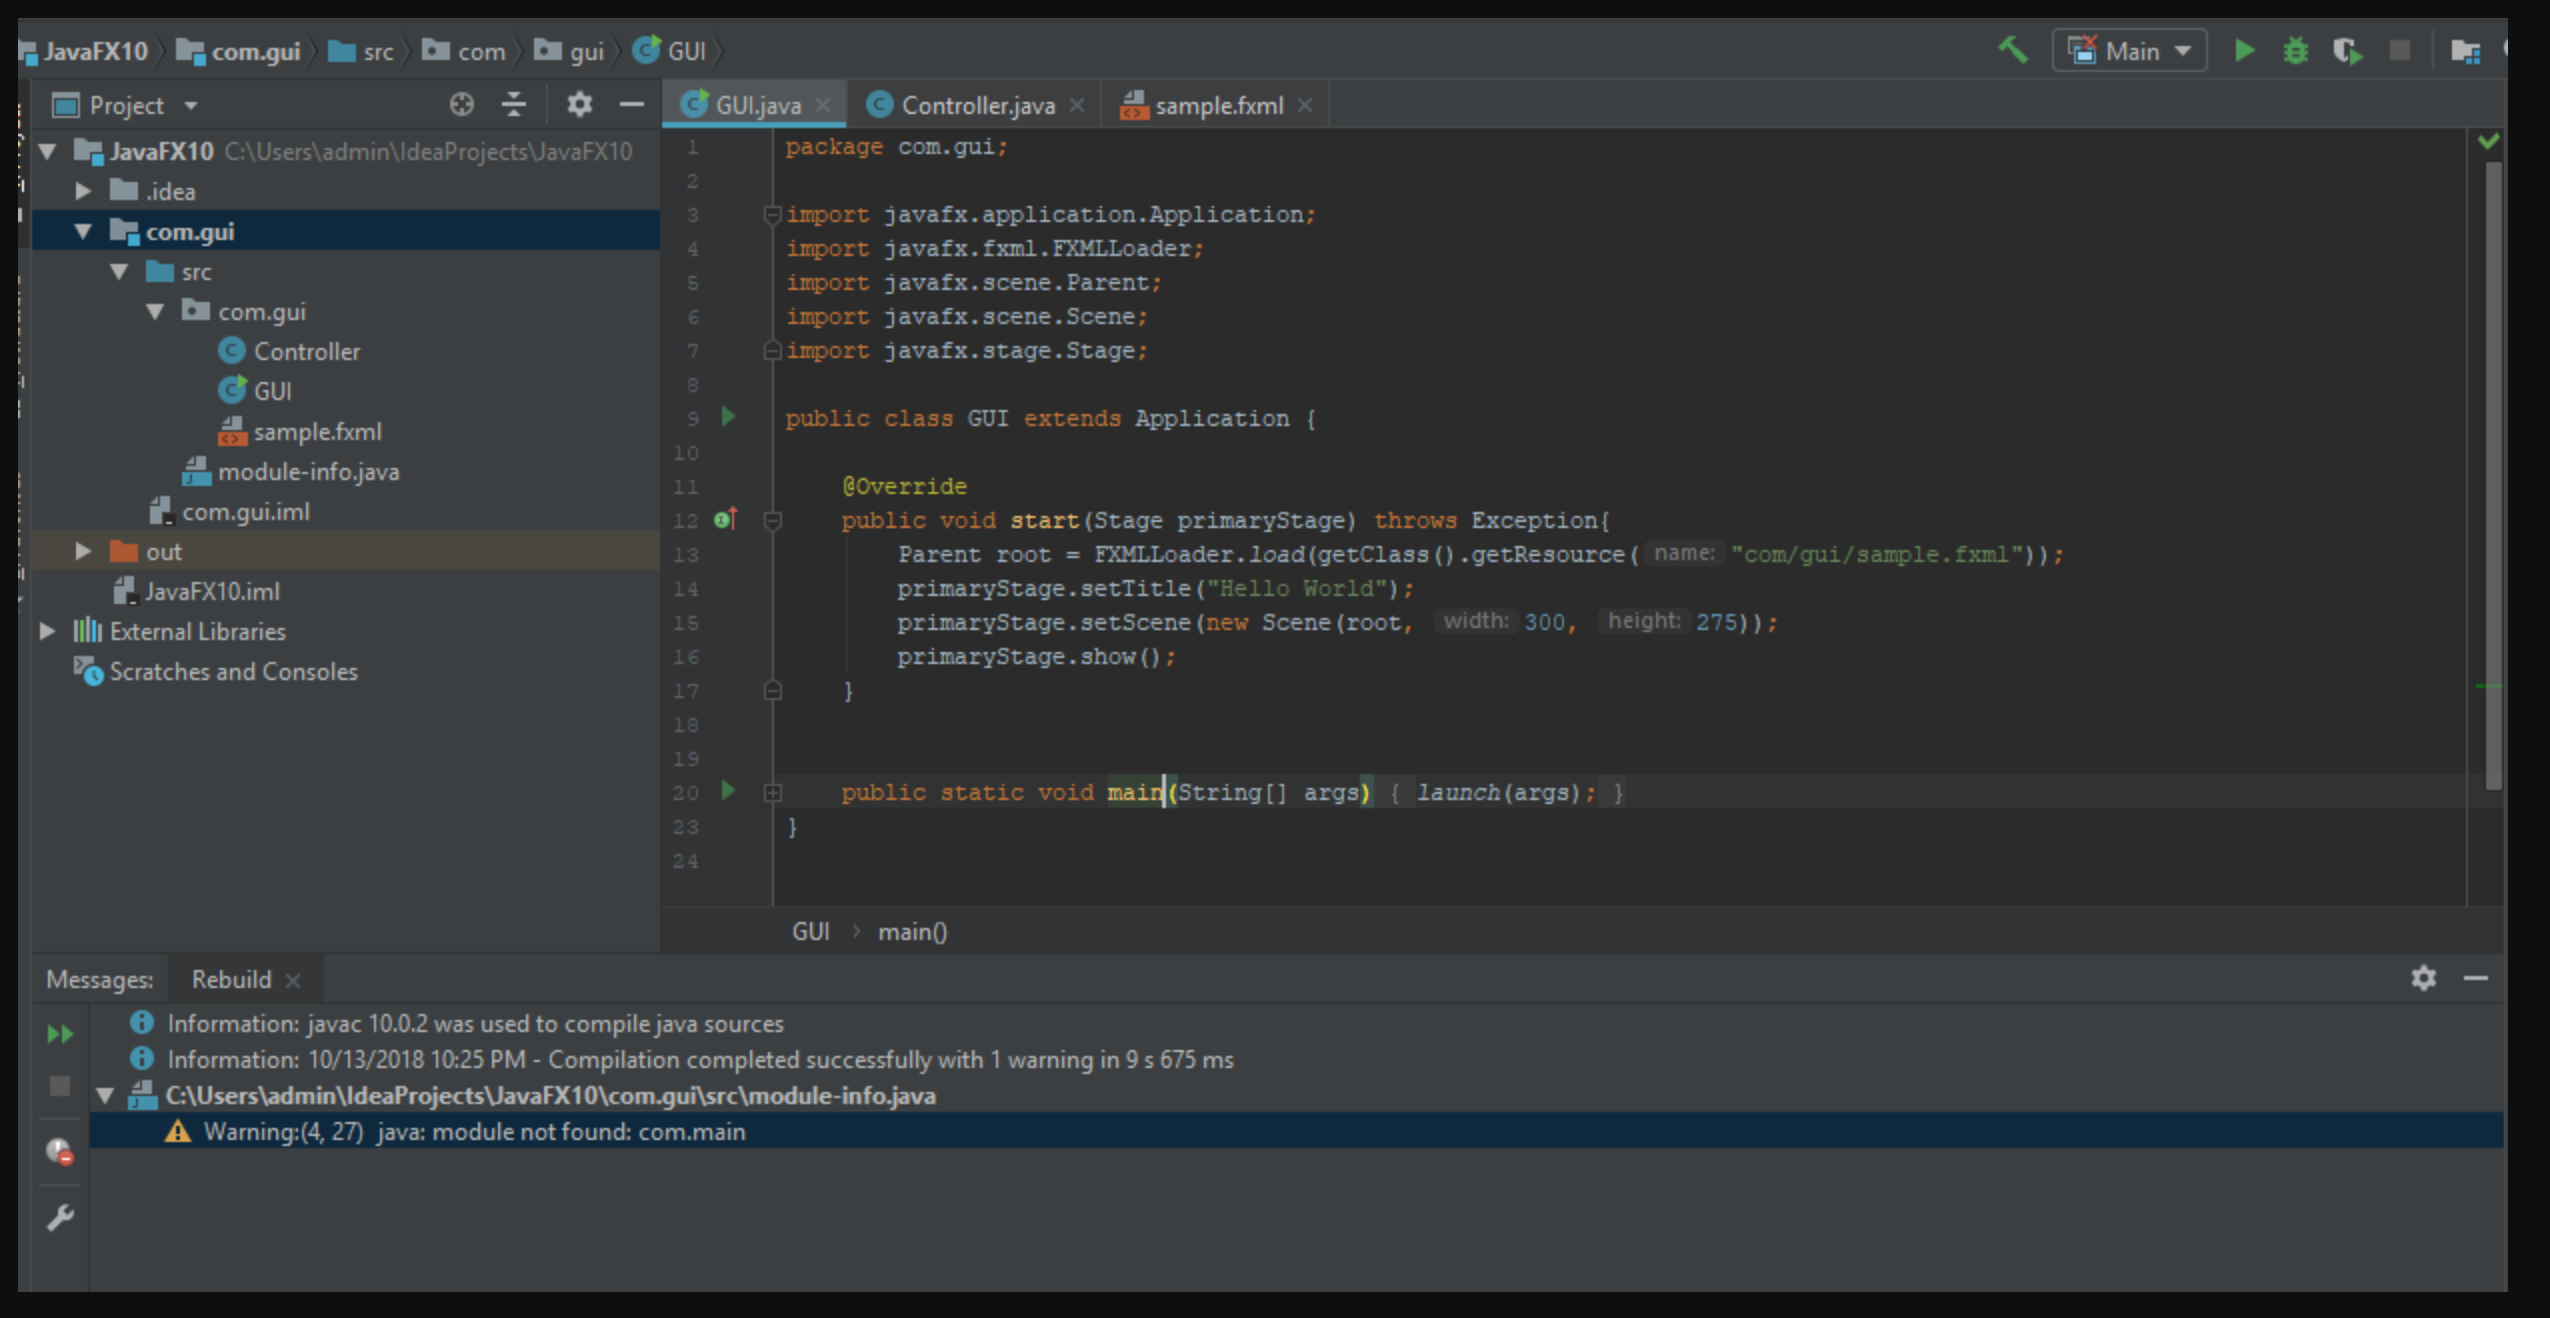Click src breadcrumb in navigation bar
The height and width of the screenshot is (1318, 2550).
click(x=361, y=51)
